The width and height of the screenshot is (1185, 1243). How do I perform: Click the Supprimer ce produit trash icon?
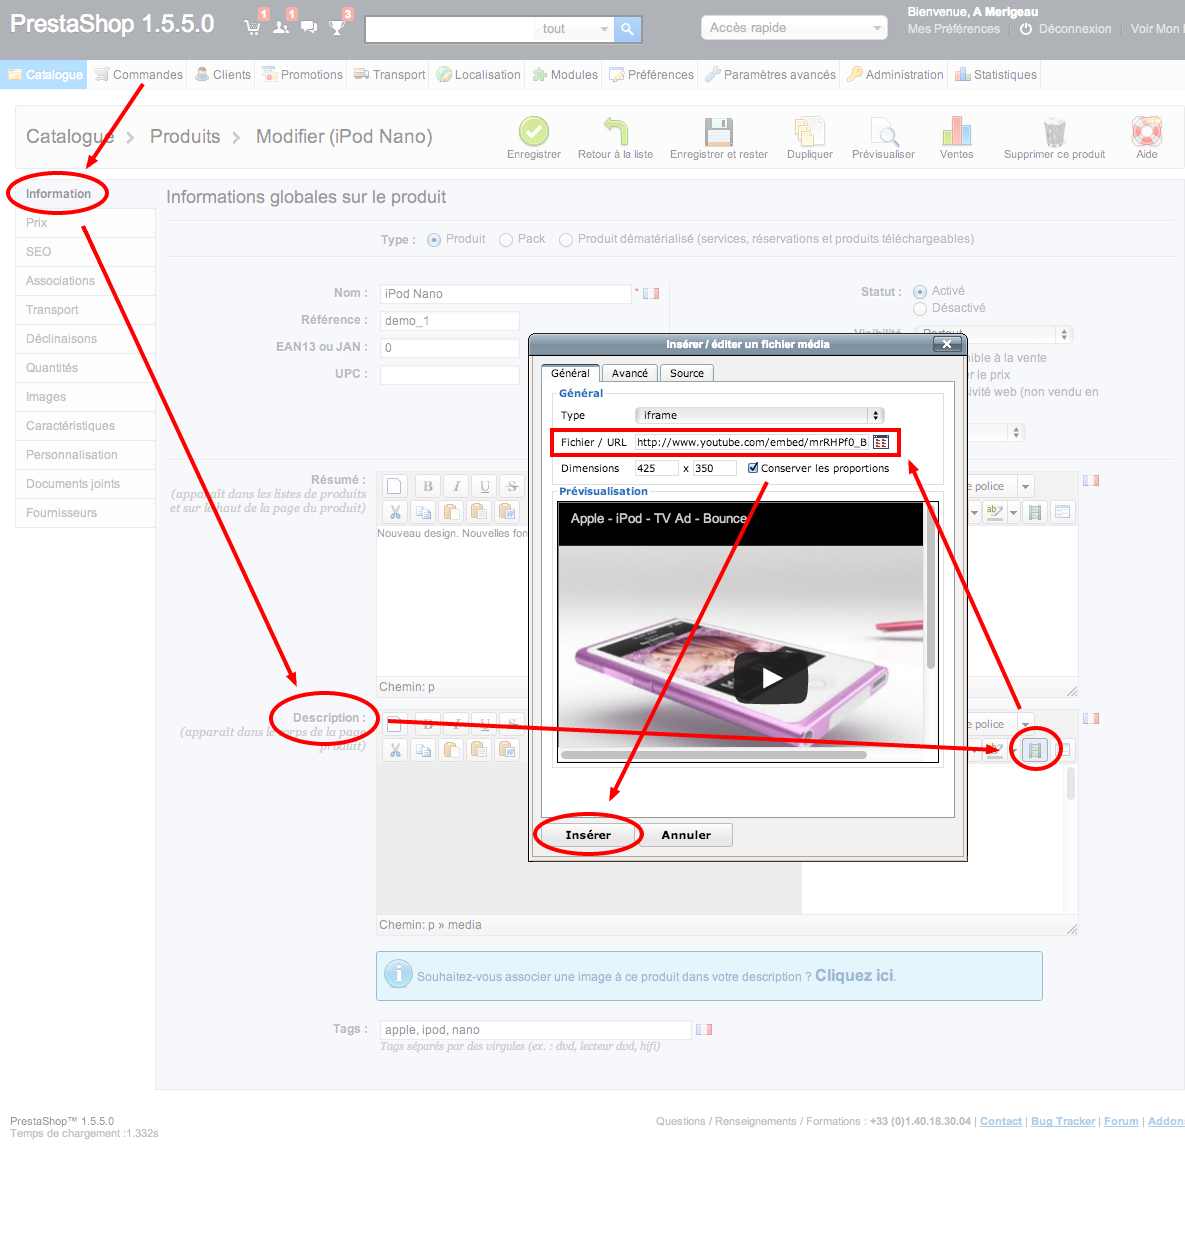[x=1054, y=132]
